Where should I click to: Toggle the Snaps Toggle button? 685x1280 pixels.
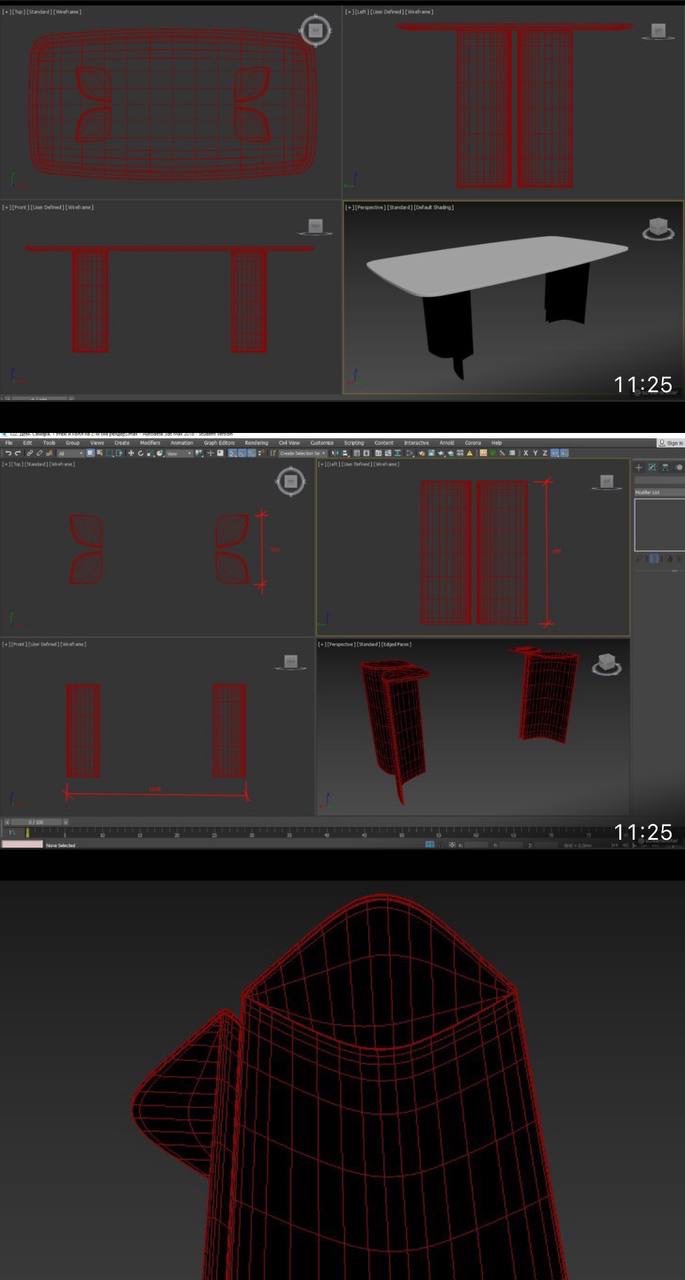click(x=231, y=453)
